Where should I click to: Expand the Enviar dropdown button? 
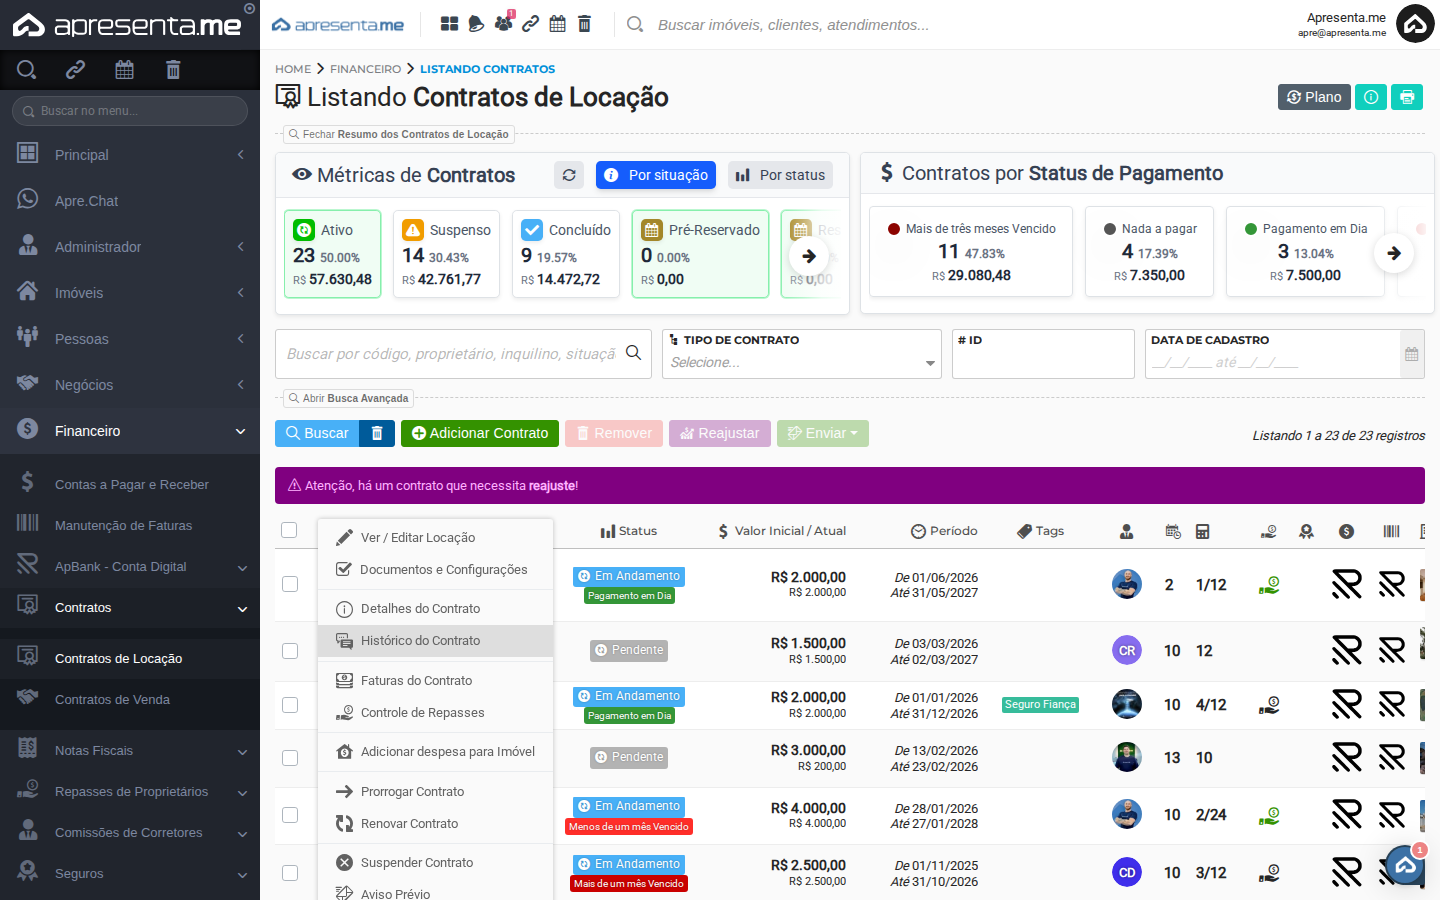(x=822, y=433)
